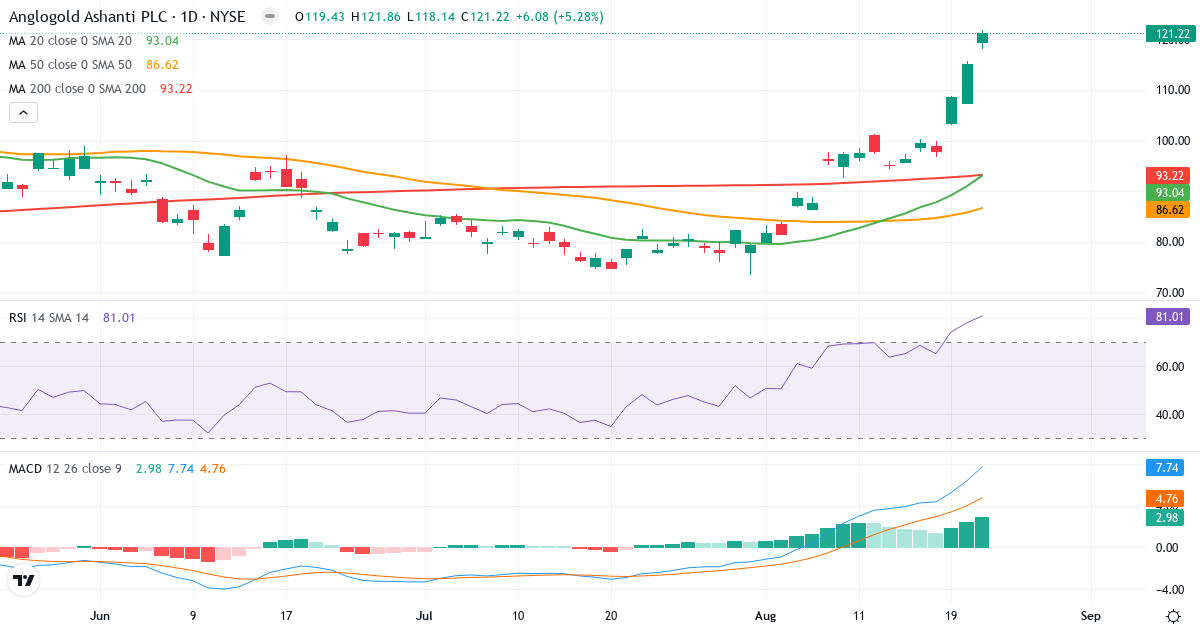The image size is (1200, 630).
Task: Click the 70.00 price axis label
Action: (1172, 293)
